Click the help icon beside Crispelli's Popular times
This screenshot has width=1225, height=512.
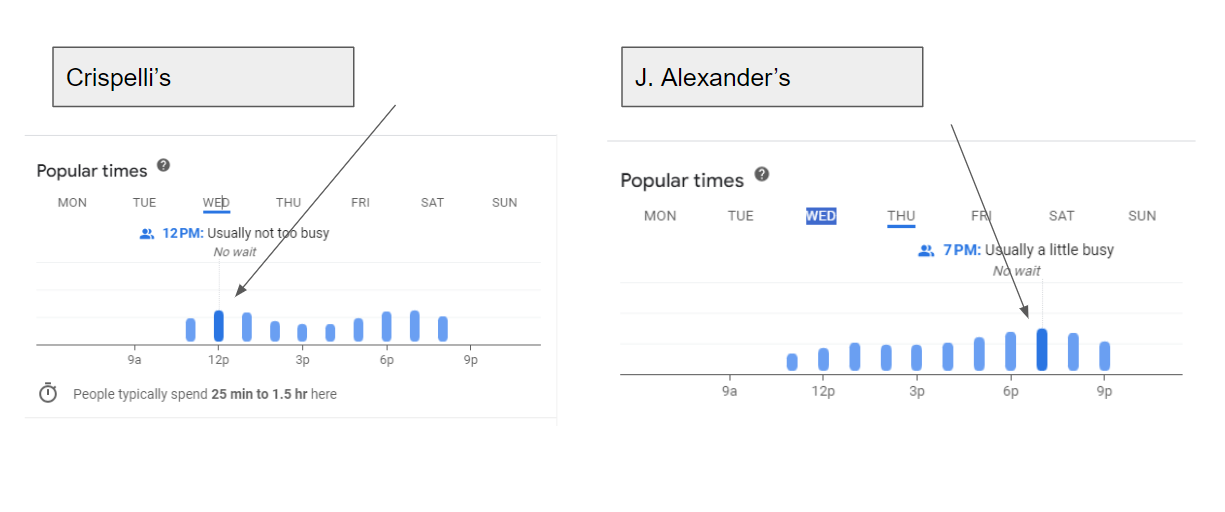pos(164,165)
